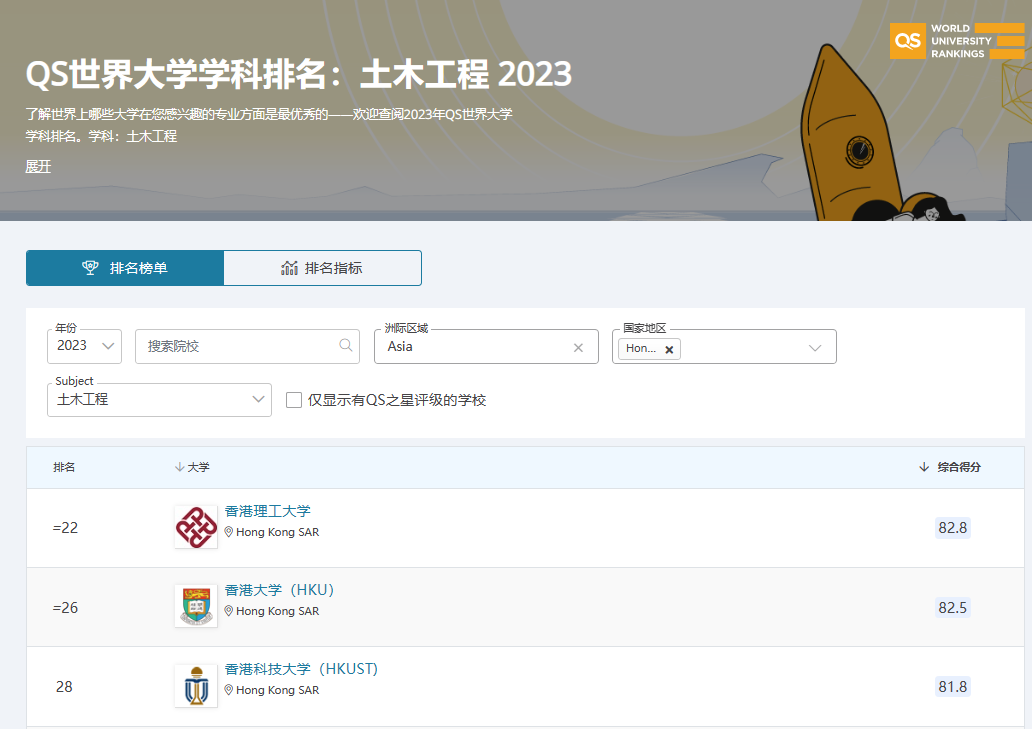Click Hong Kong SAR under 香港理工大学

pyautogui.click(x=278, y=532)
